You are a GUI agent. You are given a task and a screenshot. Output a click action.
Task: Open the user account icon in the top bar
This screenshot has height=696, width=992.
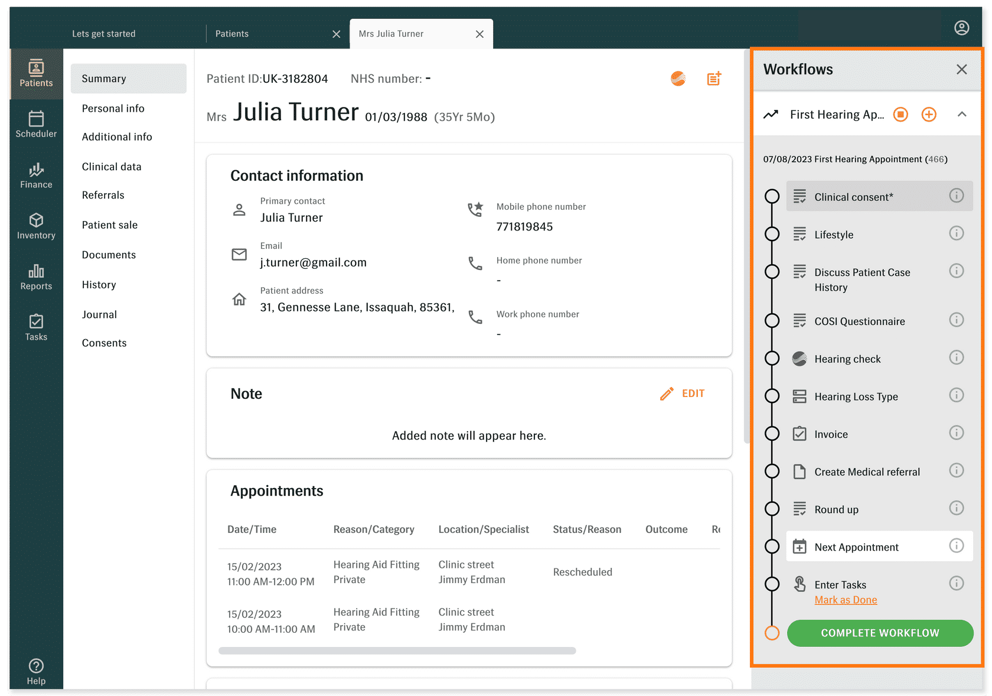coord(961,27)
